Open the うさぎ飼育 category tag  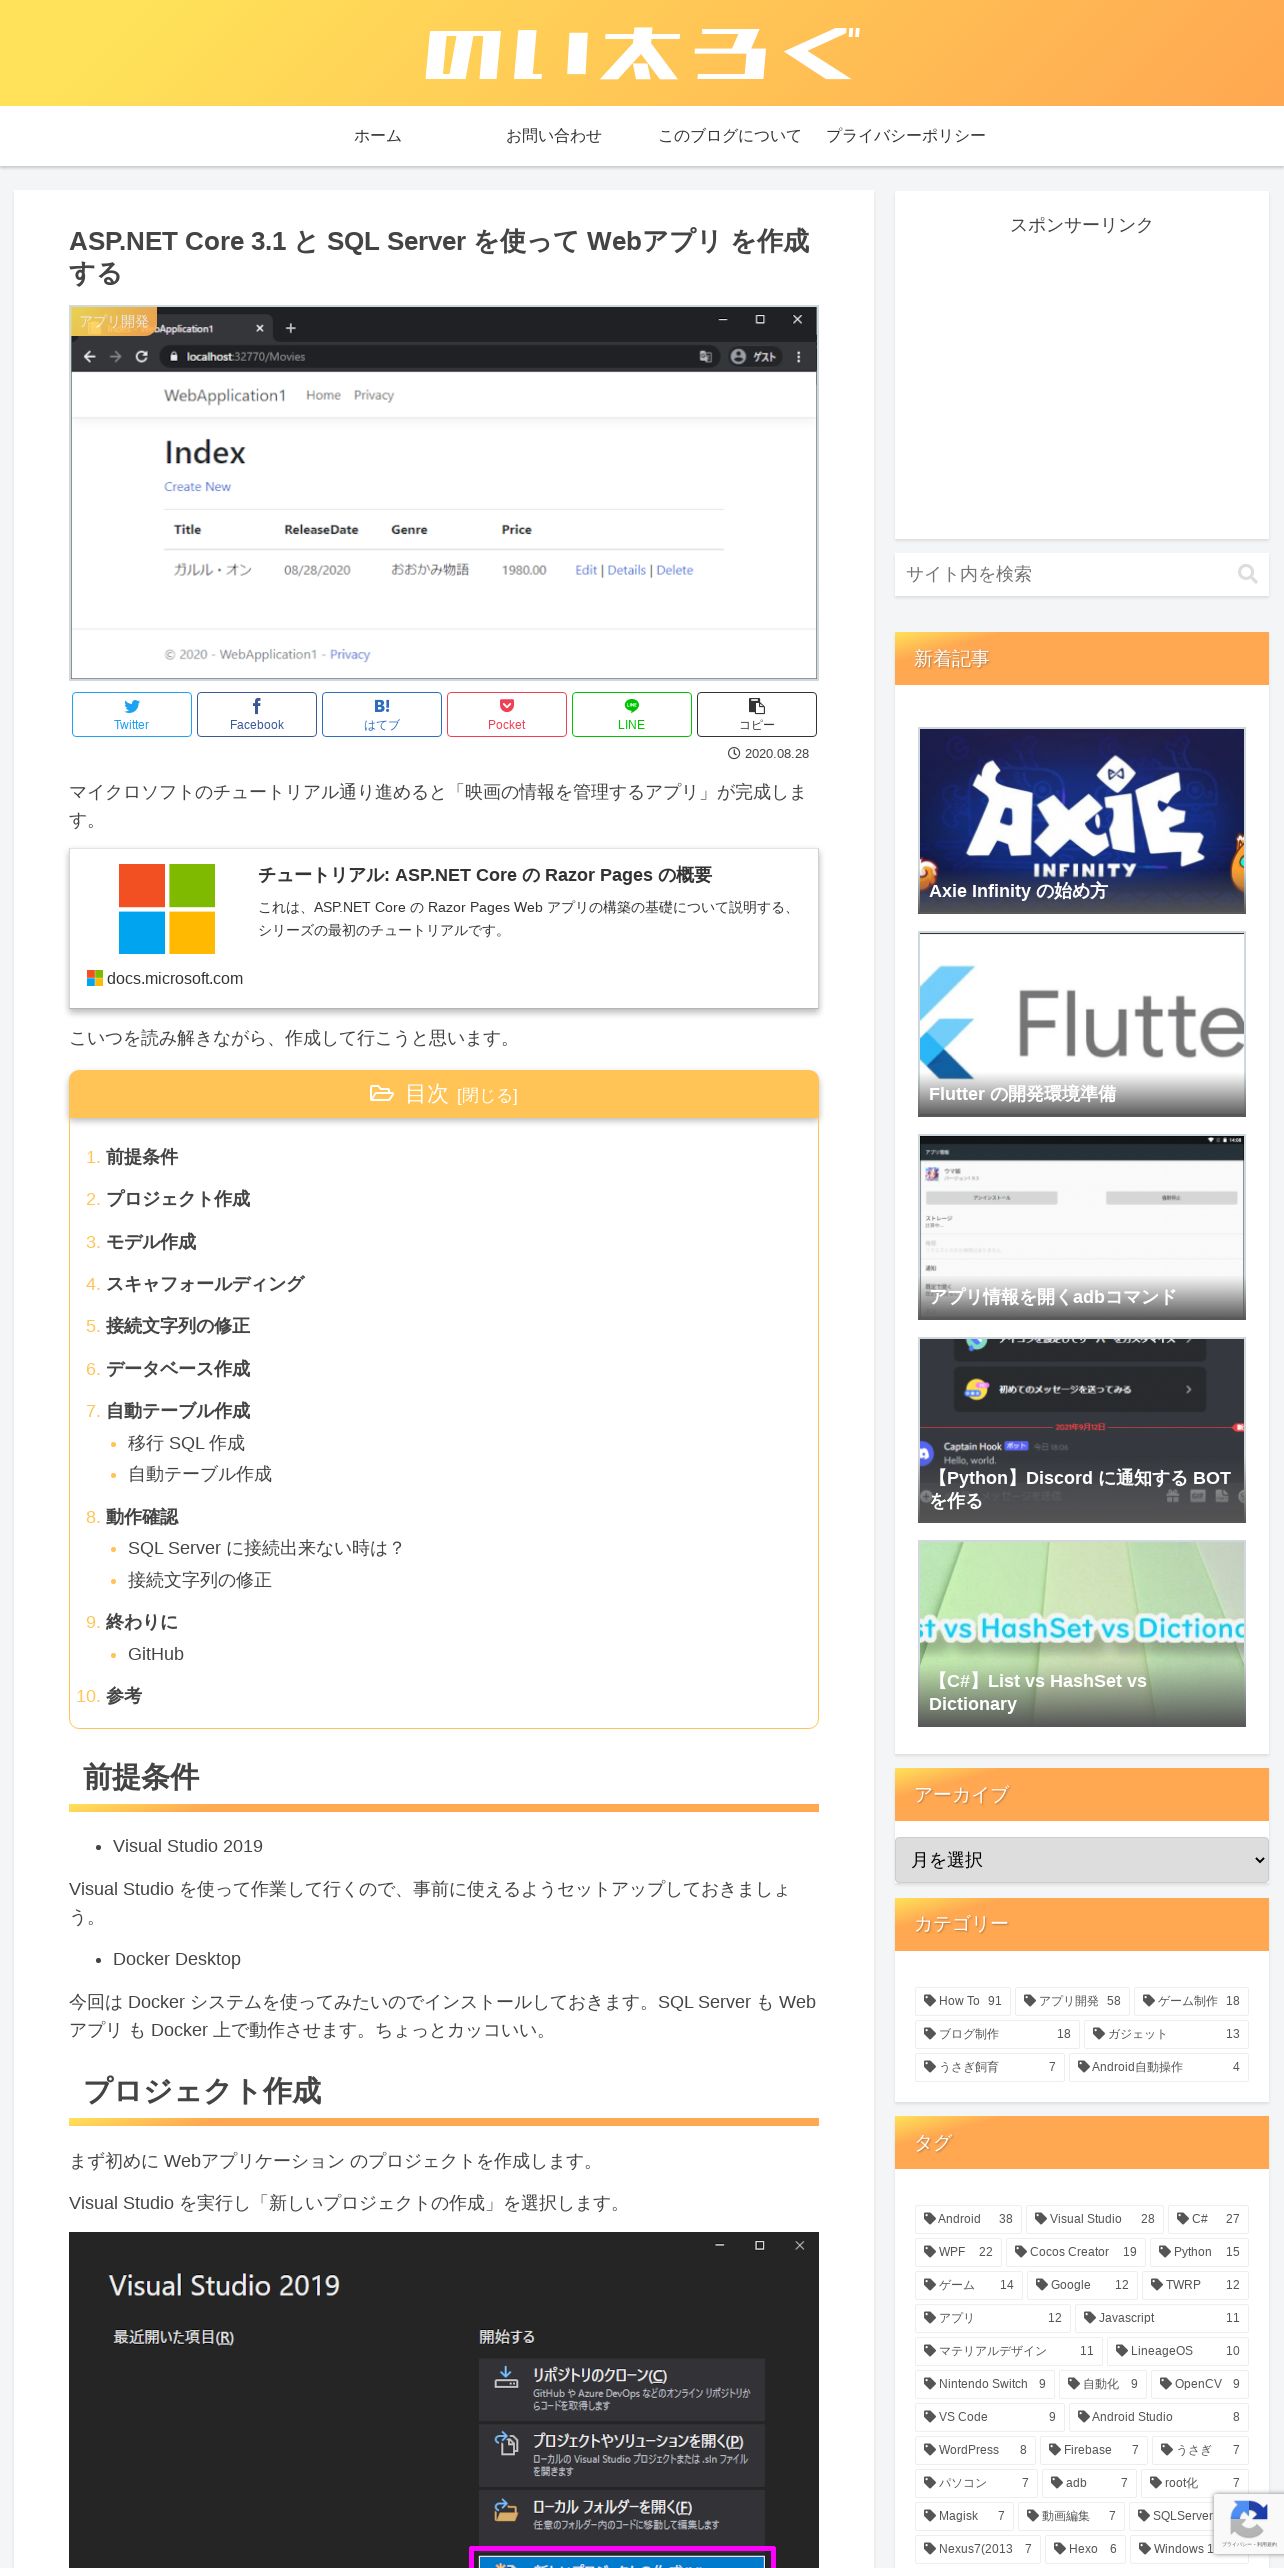click(x=989, y=2067)
